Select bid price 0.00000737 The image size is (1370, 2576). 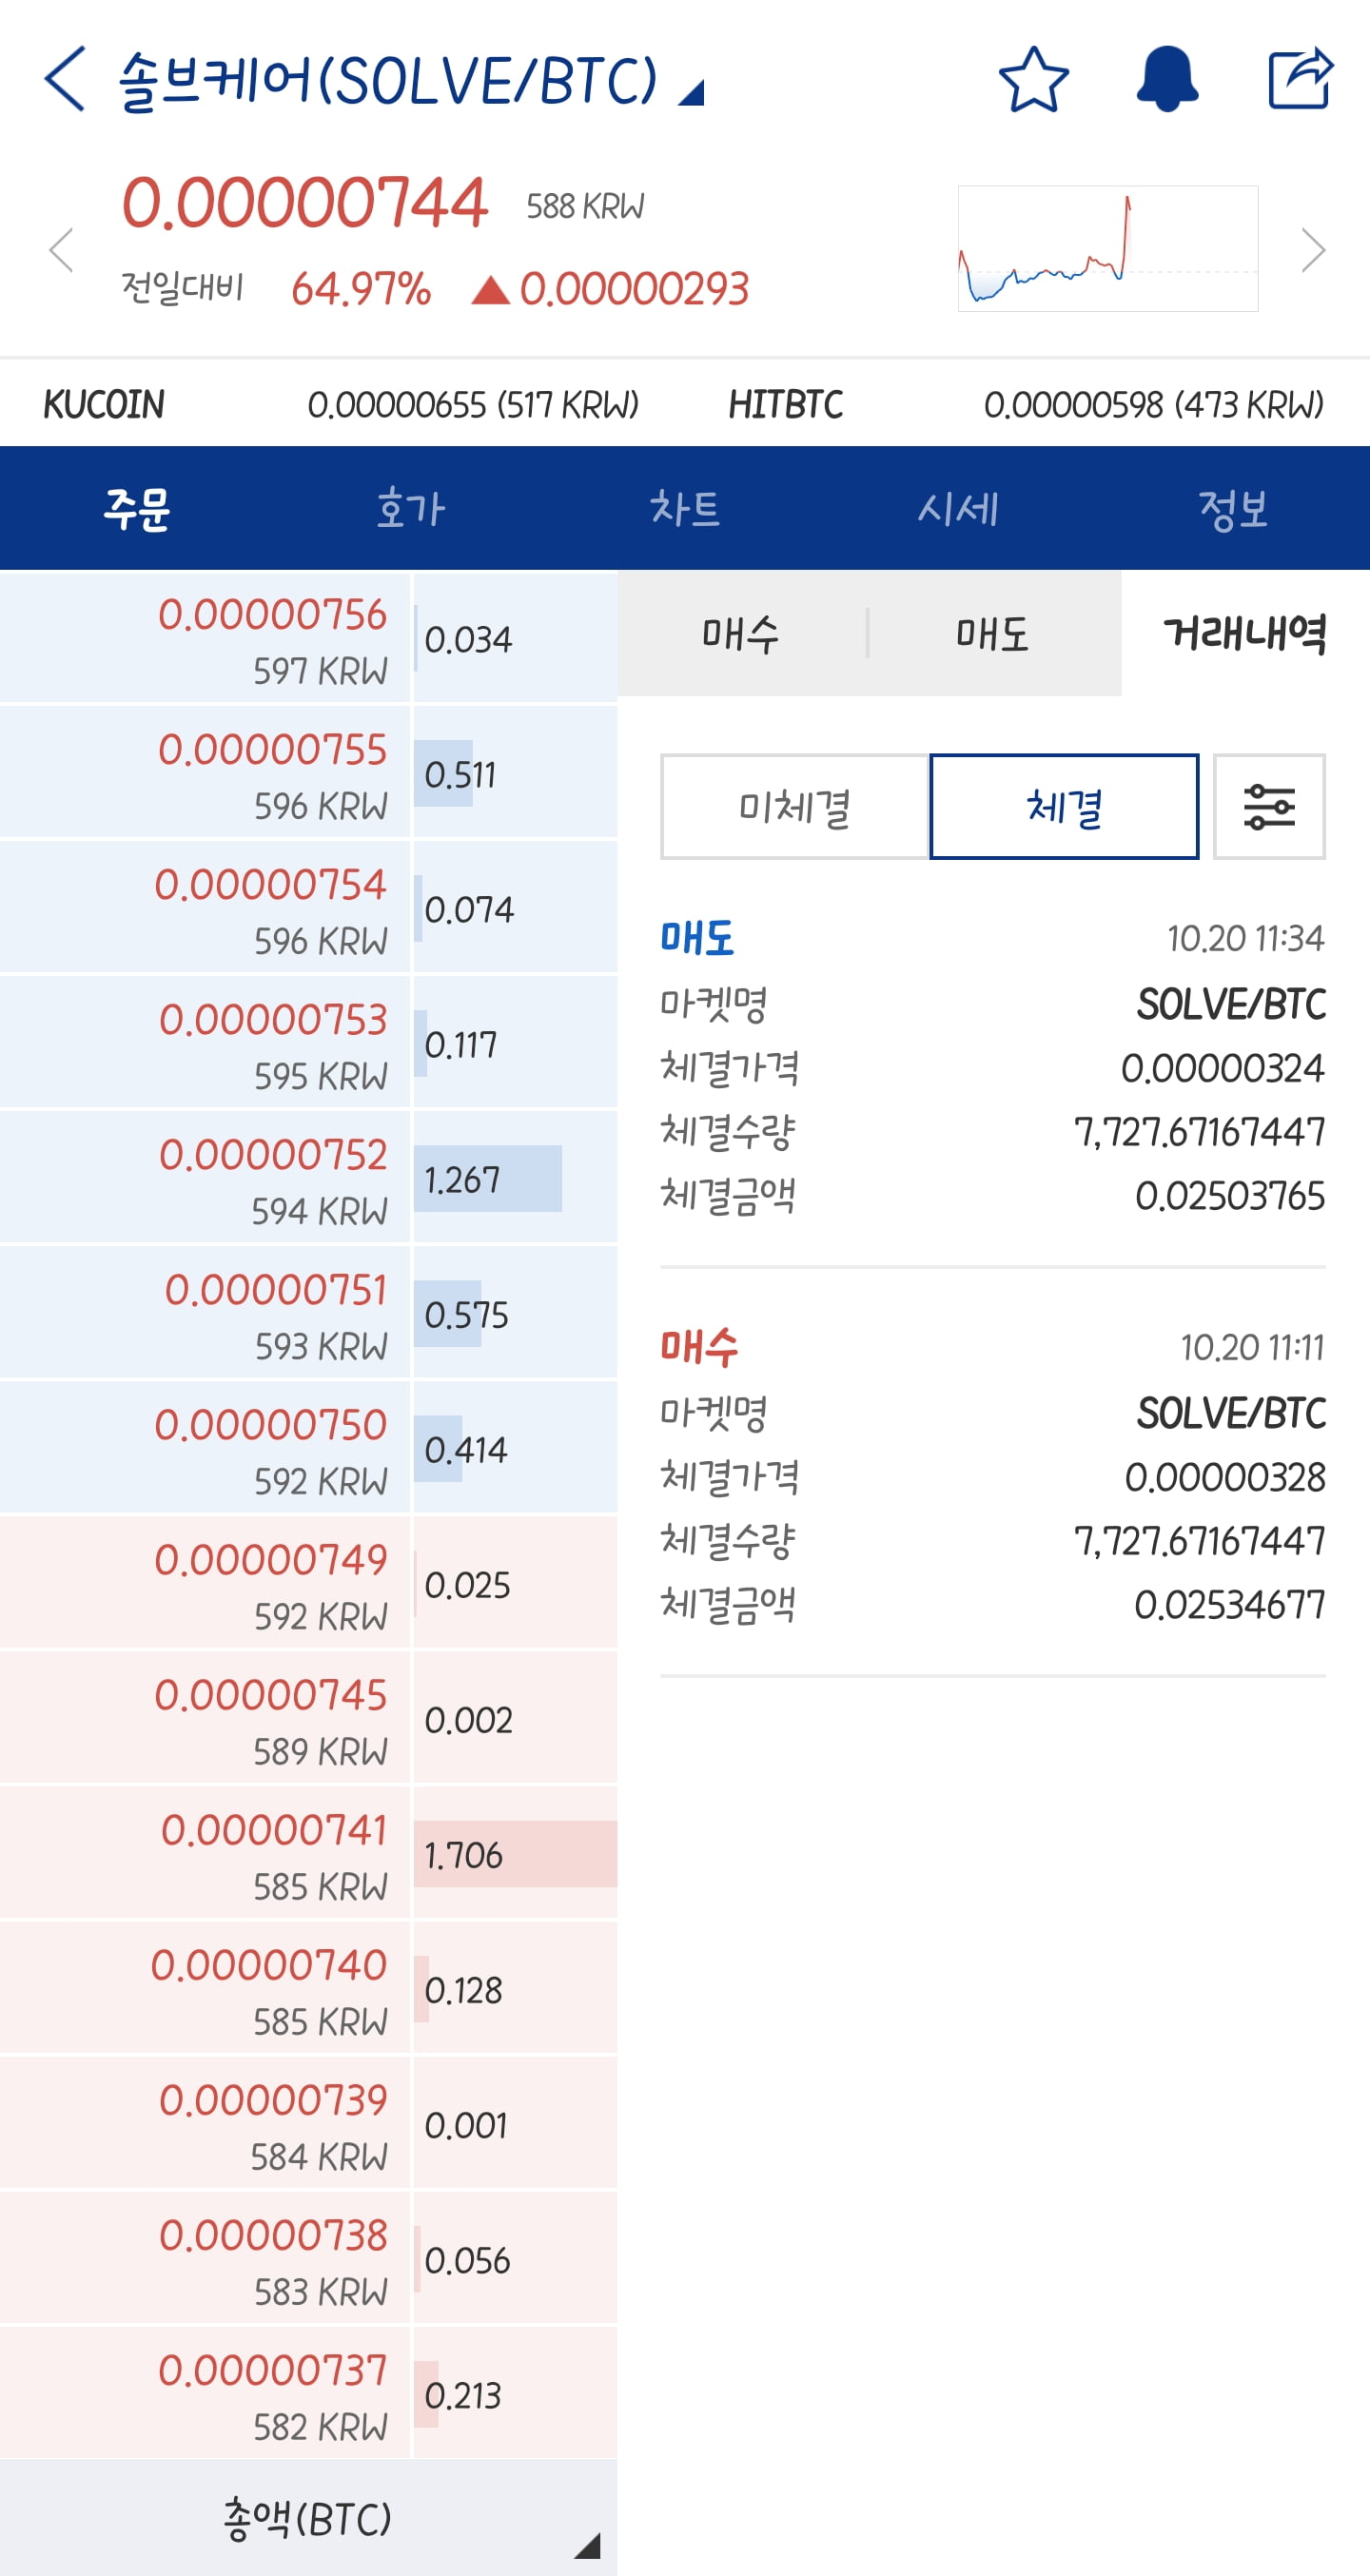point(205,2393)
